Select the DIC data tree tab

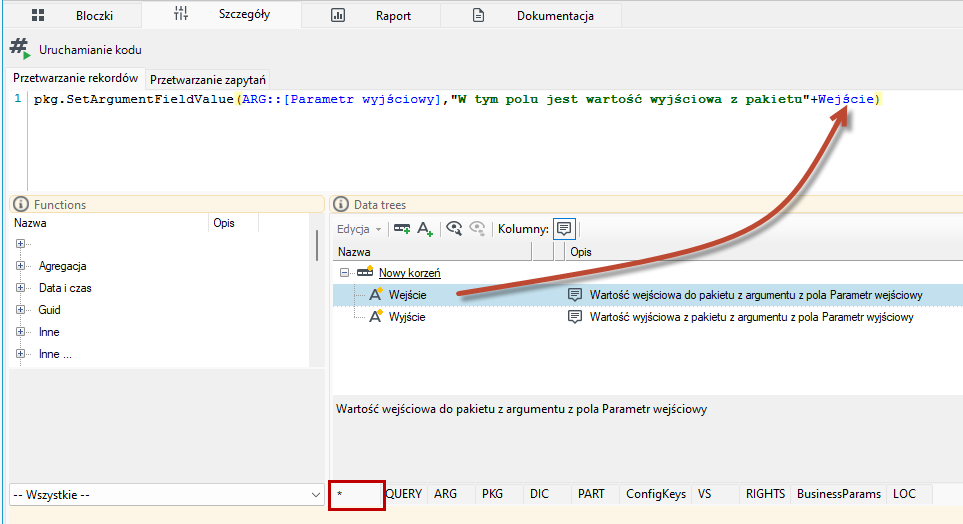tap(547, 494)
